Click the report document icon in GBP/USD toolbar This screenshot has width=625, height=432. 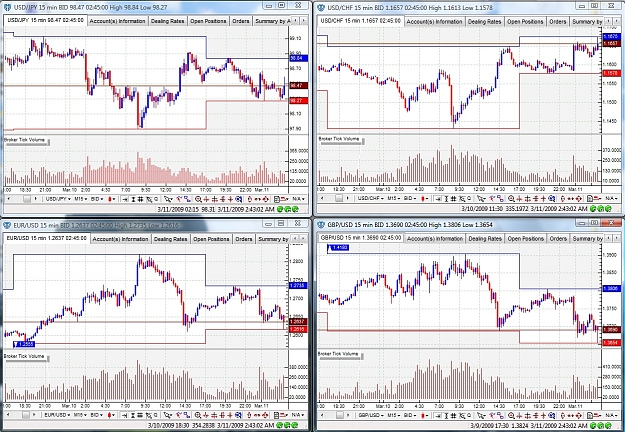[589, 415]
